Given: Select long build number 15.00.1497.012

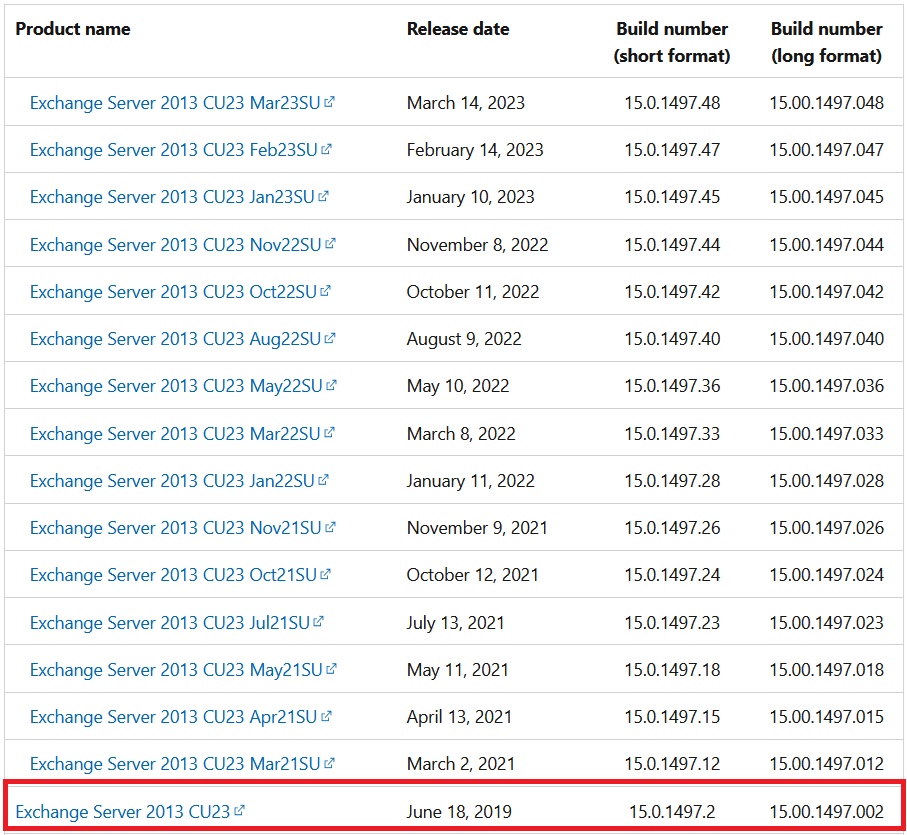Looking at the screenshot, I should [x=827, y=764].
